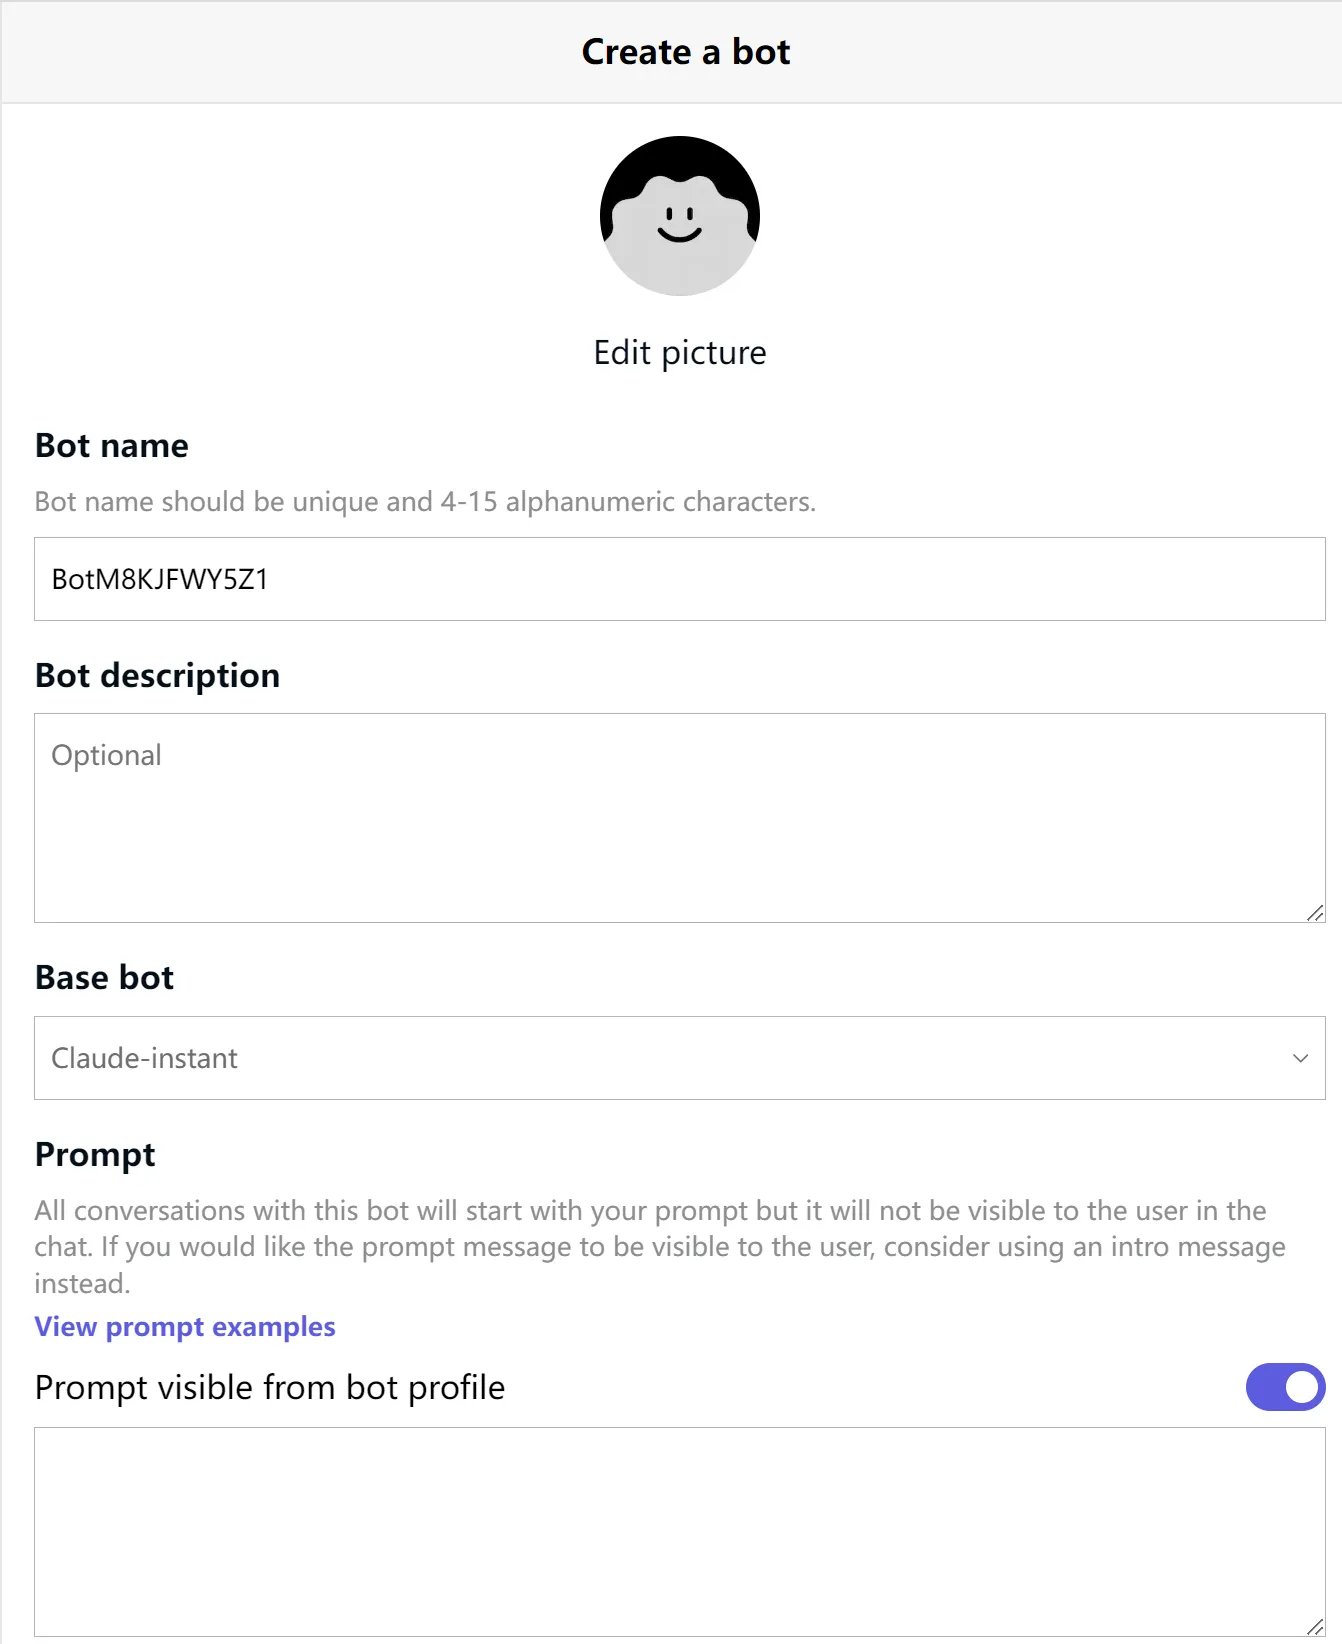
Task: Click the Bot description heading label
Action: click(x=157, y=676)
